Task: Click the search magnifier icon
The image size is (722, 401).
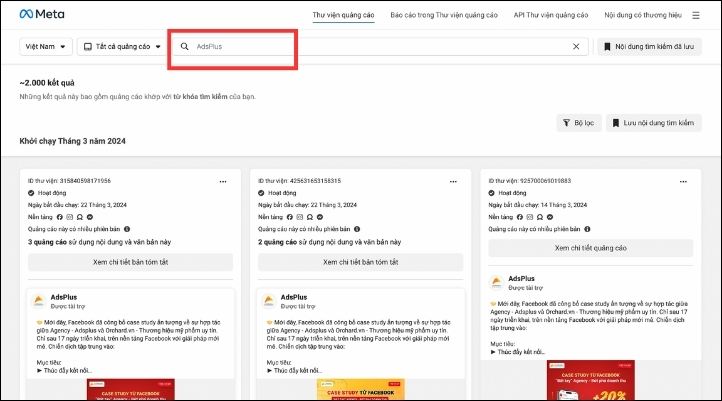Action: coord(184,46)
